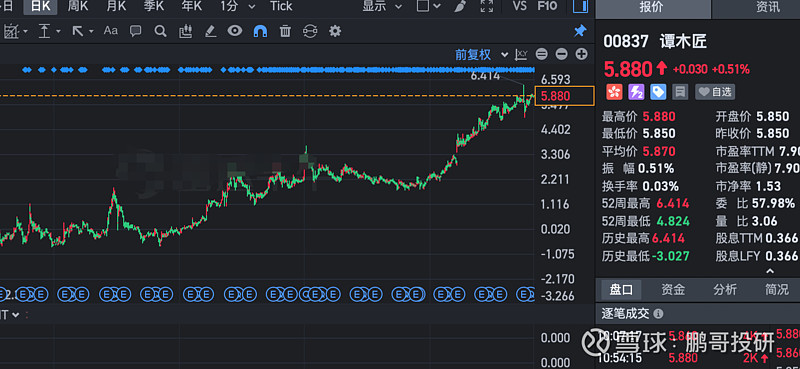Image resolution: width=800 pixels, height=369 pixels.
Task: Click the Hong Kong market flag icon
Action: (x=614, y=92)
